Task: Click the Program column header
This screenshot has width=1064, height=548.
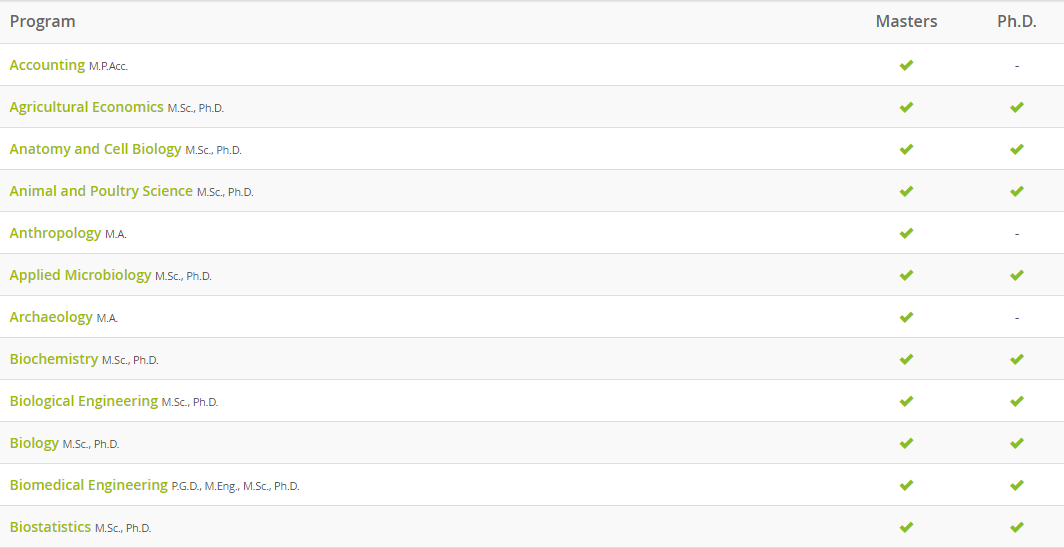Action: pos(42,21)
